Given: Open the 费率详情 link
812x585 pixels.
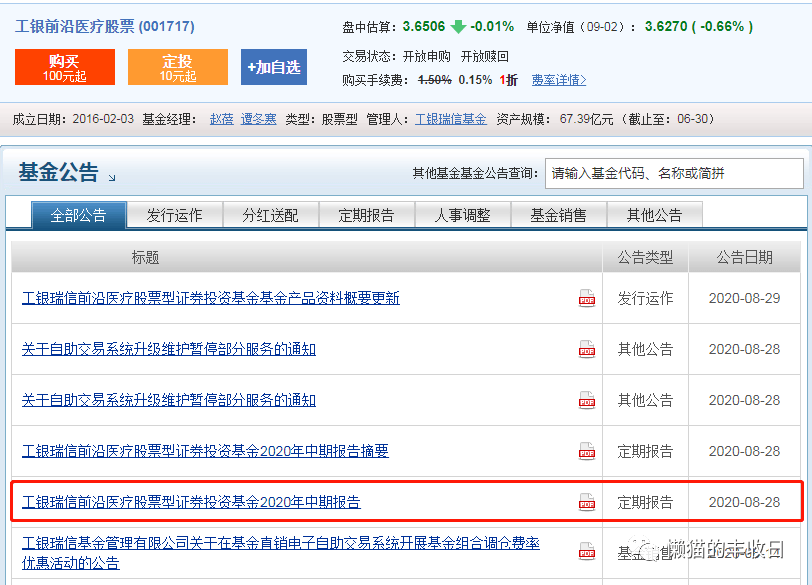Looking at the screenshot, I should (x=559, y=80).
